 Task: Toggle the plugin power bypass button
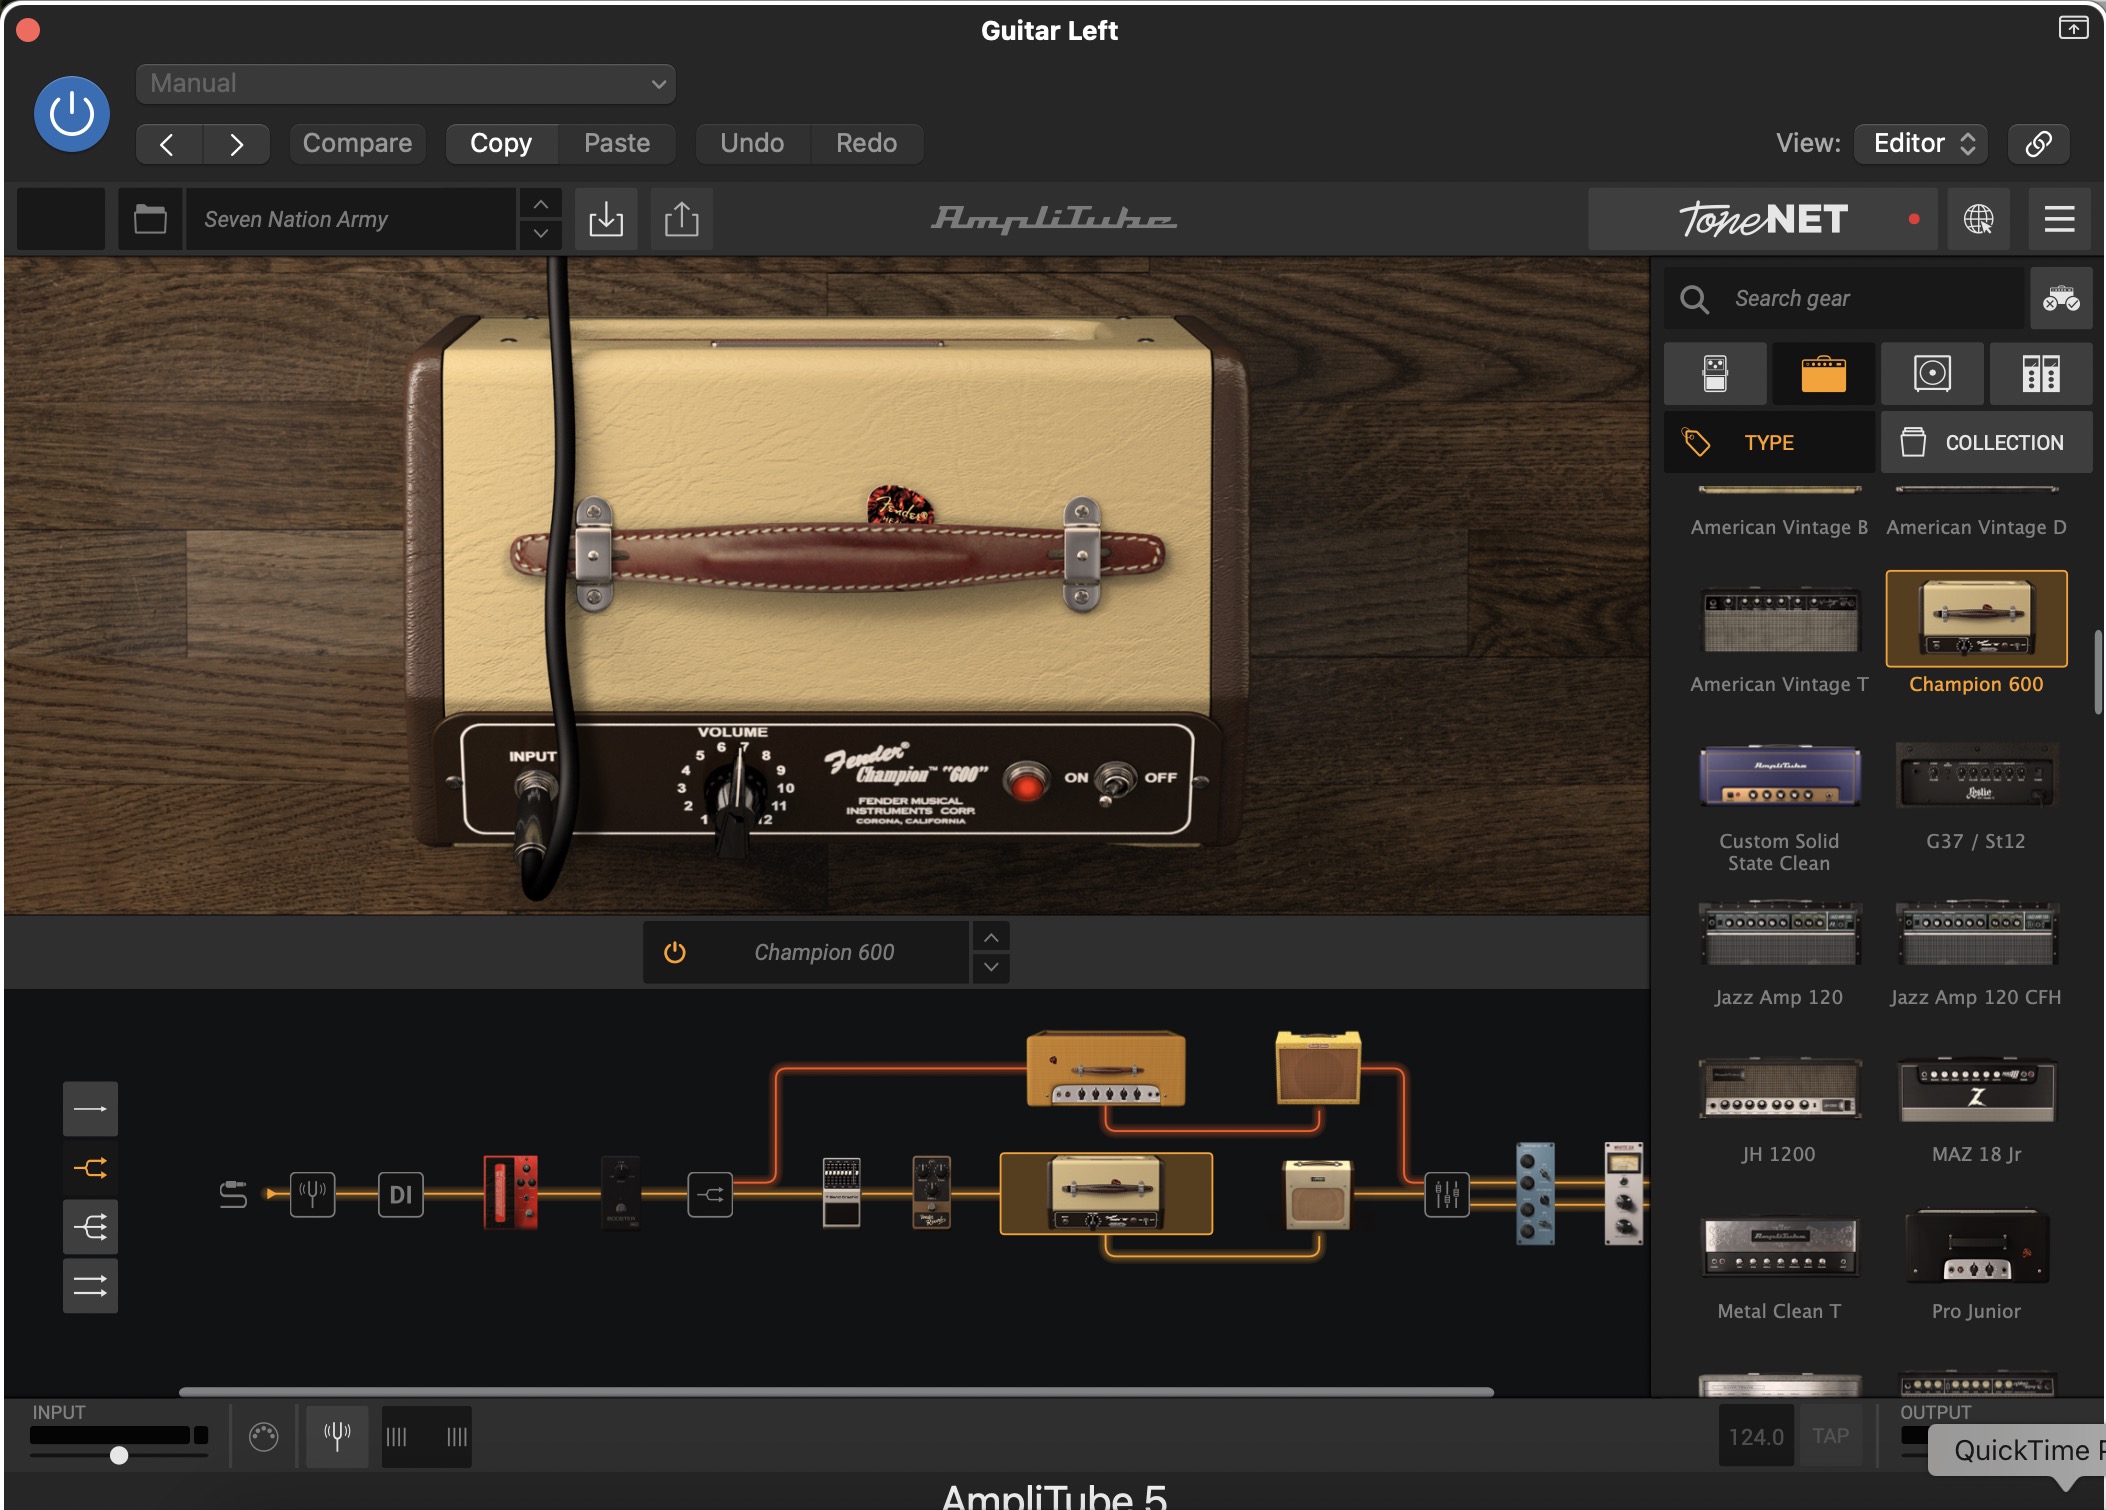point(72,114)
